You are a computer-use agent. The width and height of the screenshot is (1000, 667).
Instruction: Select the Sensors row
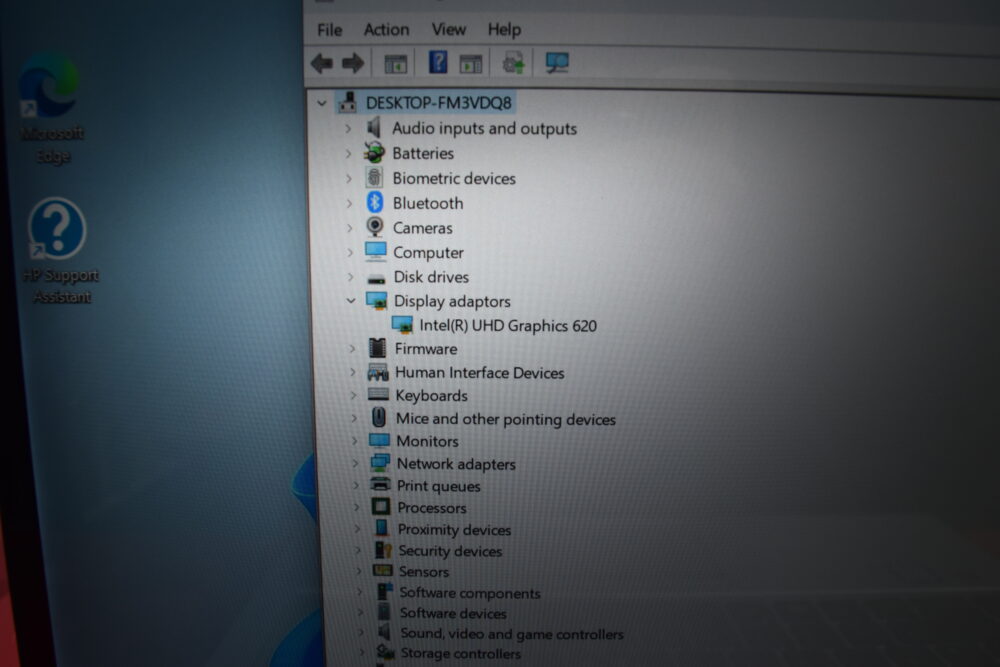tap(423, 572)
